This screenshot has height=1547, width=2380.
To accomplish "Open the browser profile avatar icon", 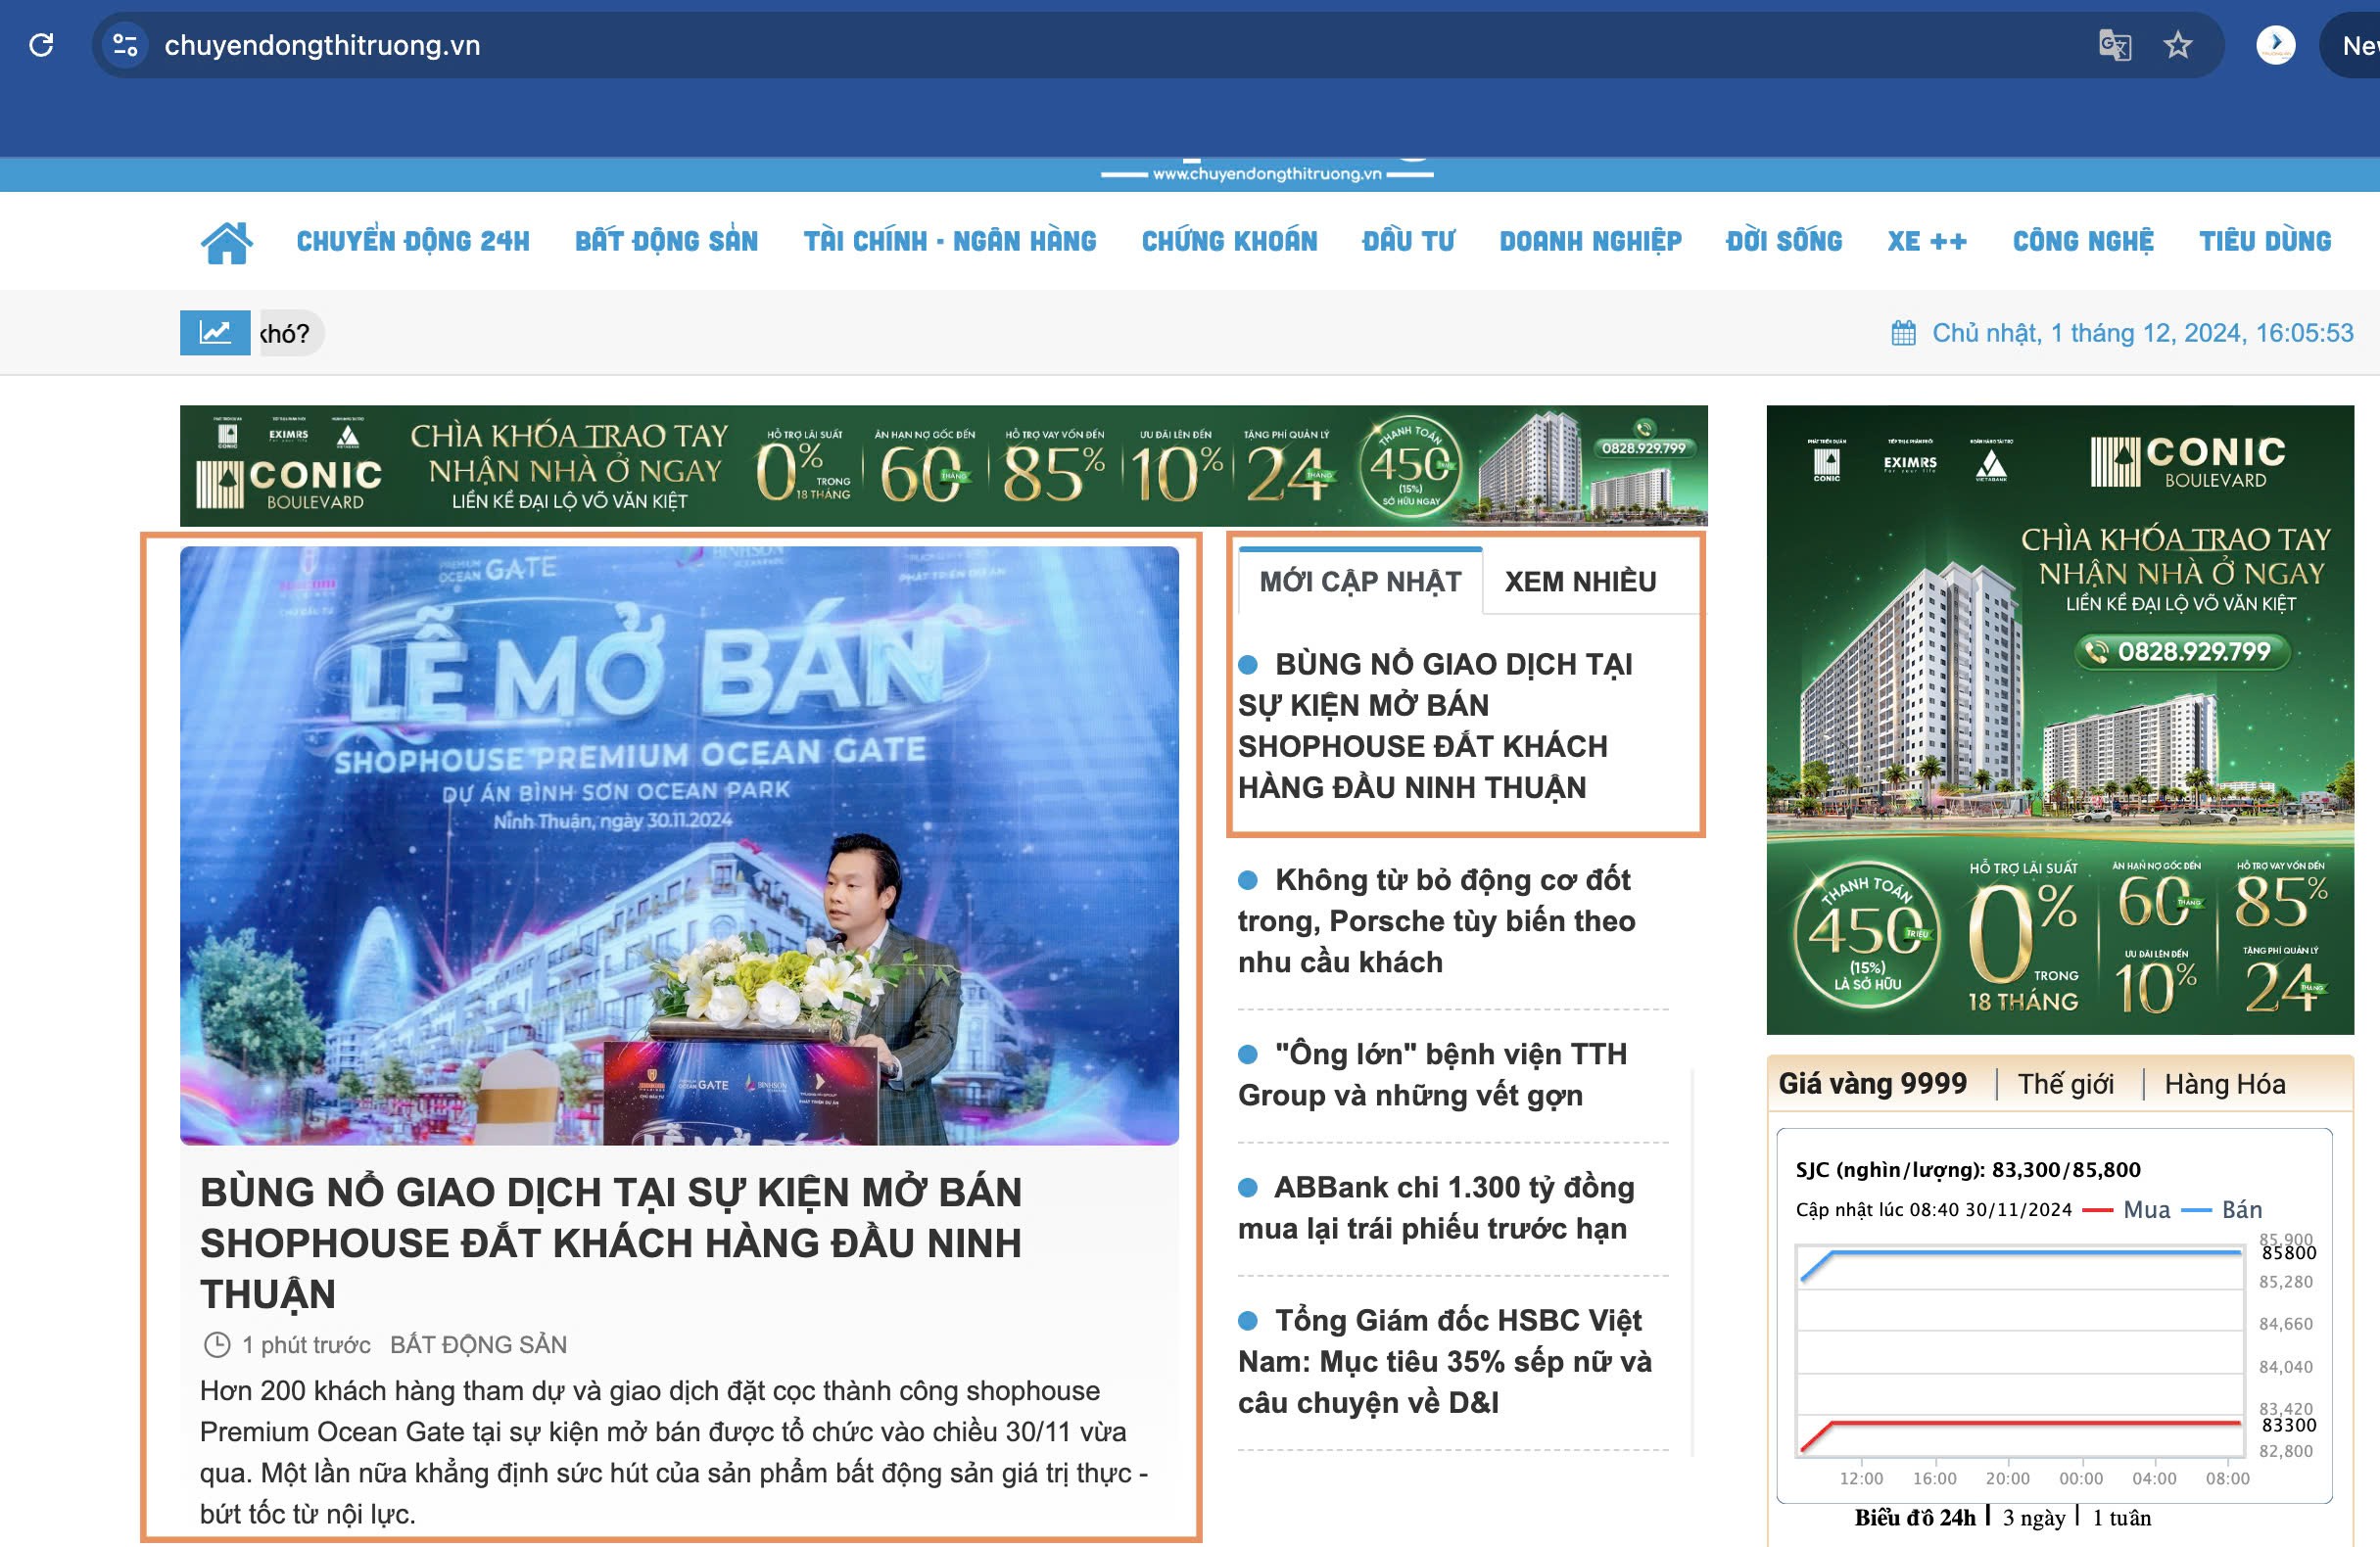I will point(2275,45).
